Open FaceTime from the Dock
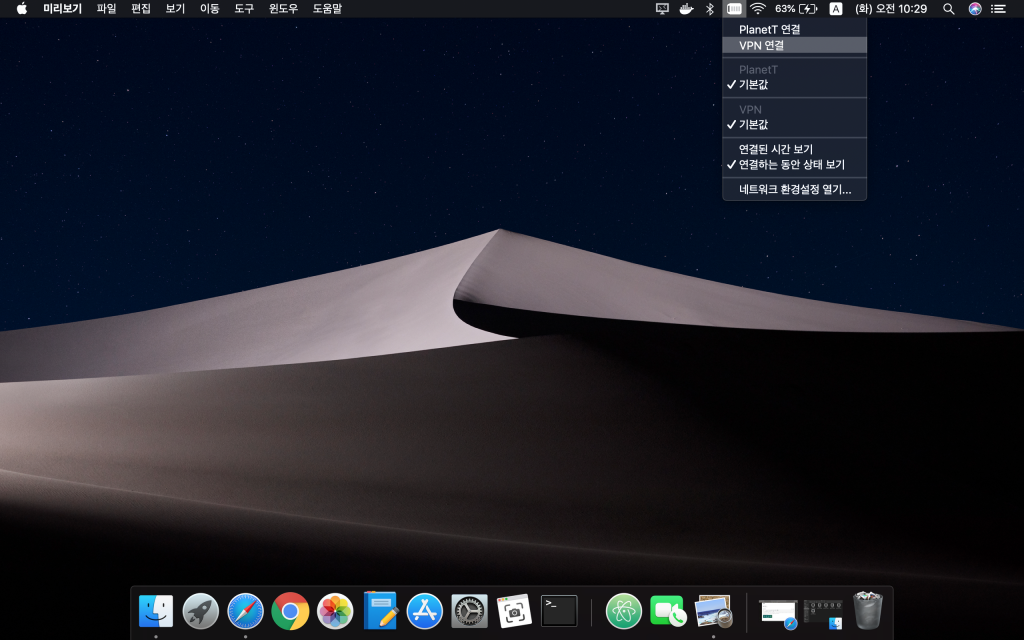The width and height of the screenshot is (1024, 640). (x=668, y=611)
